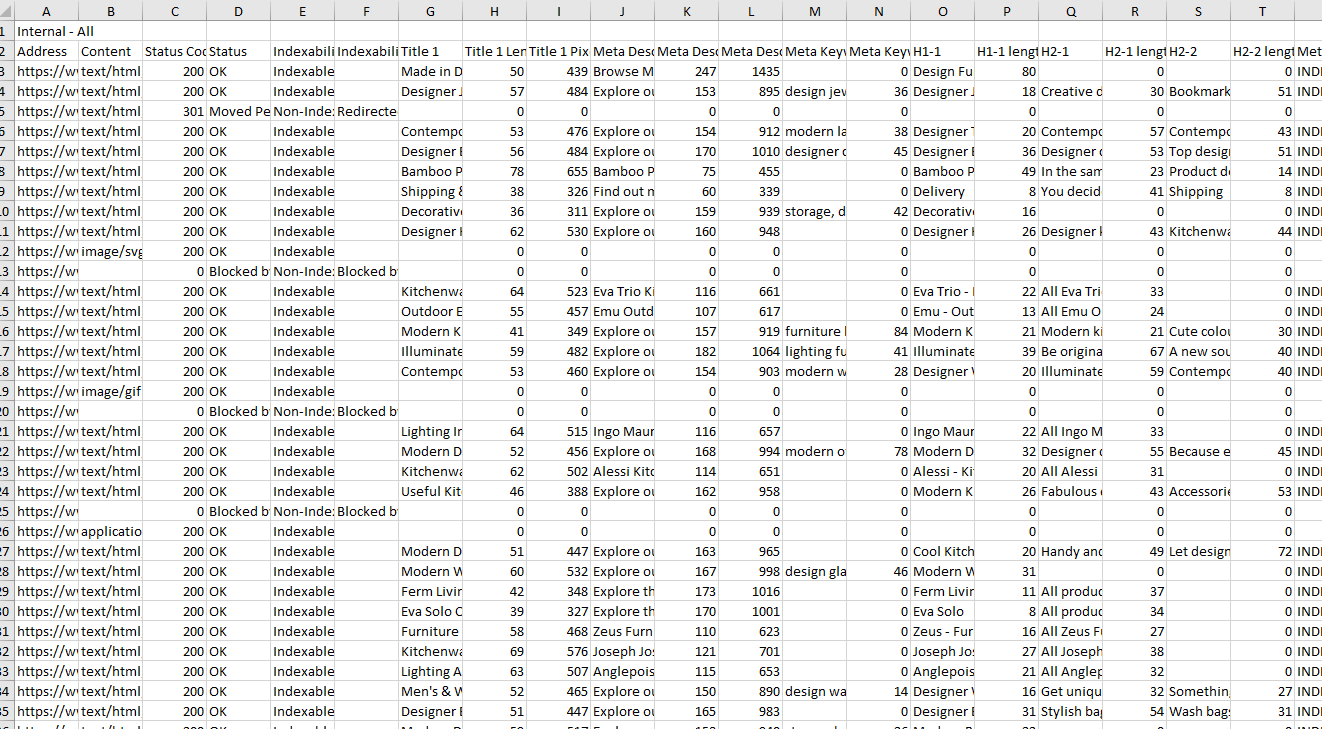Click the column L header

750,11
